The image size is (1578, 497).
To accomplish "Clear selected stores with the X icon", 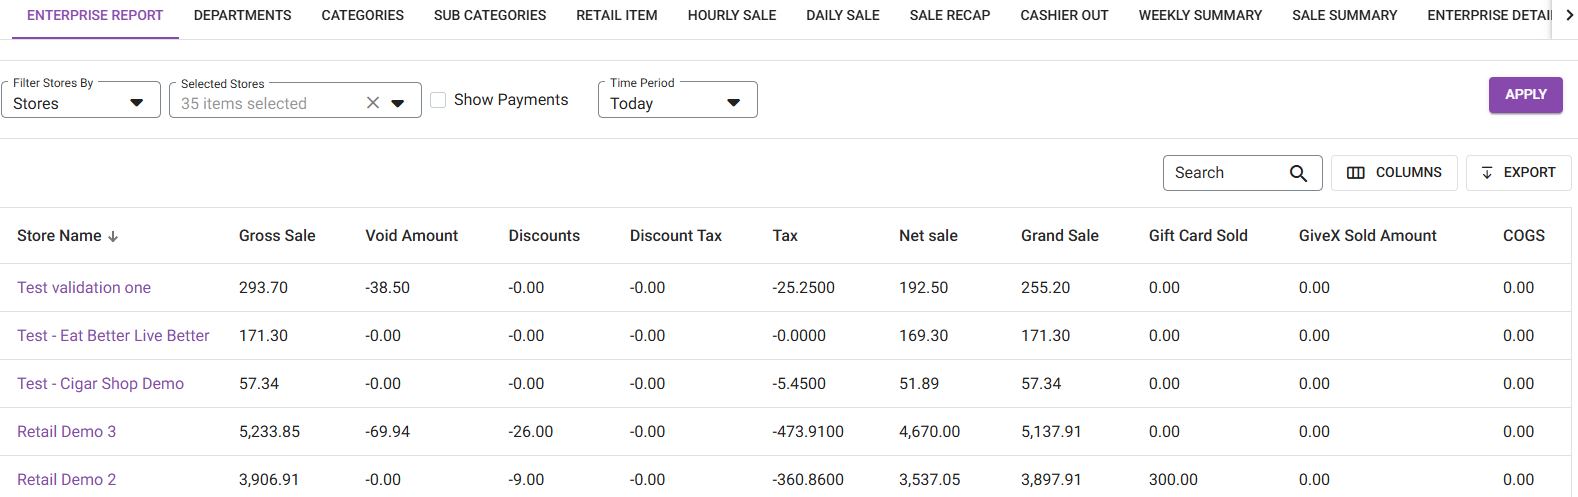I will coord(373,103).
